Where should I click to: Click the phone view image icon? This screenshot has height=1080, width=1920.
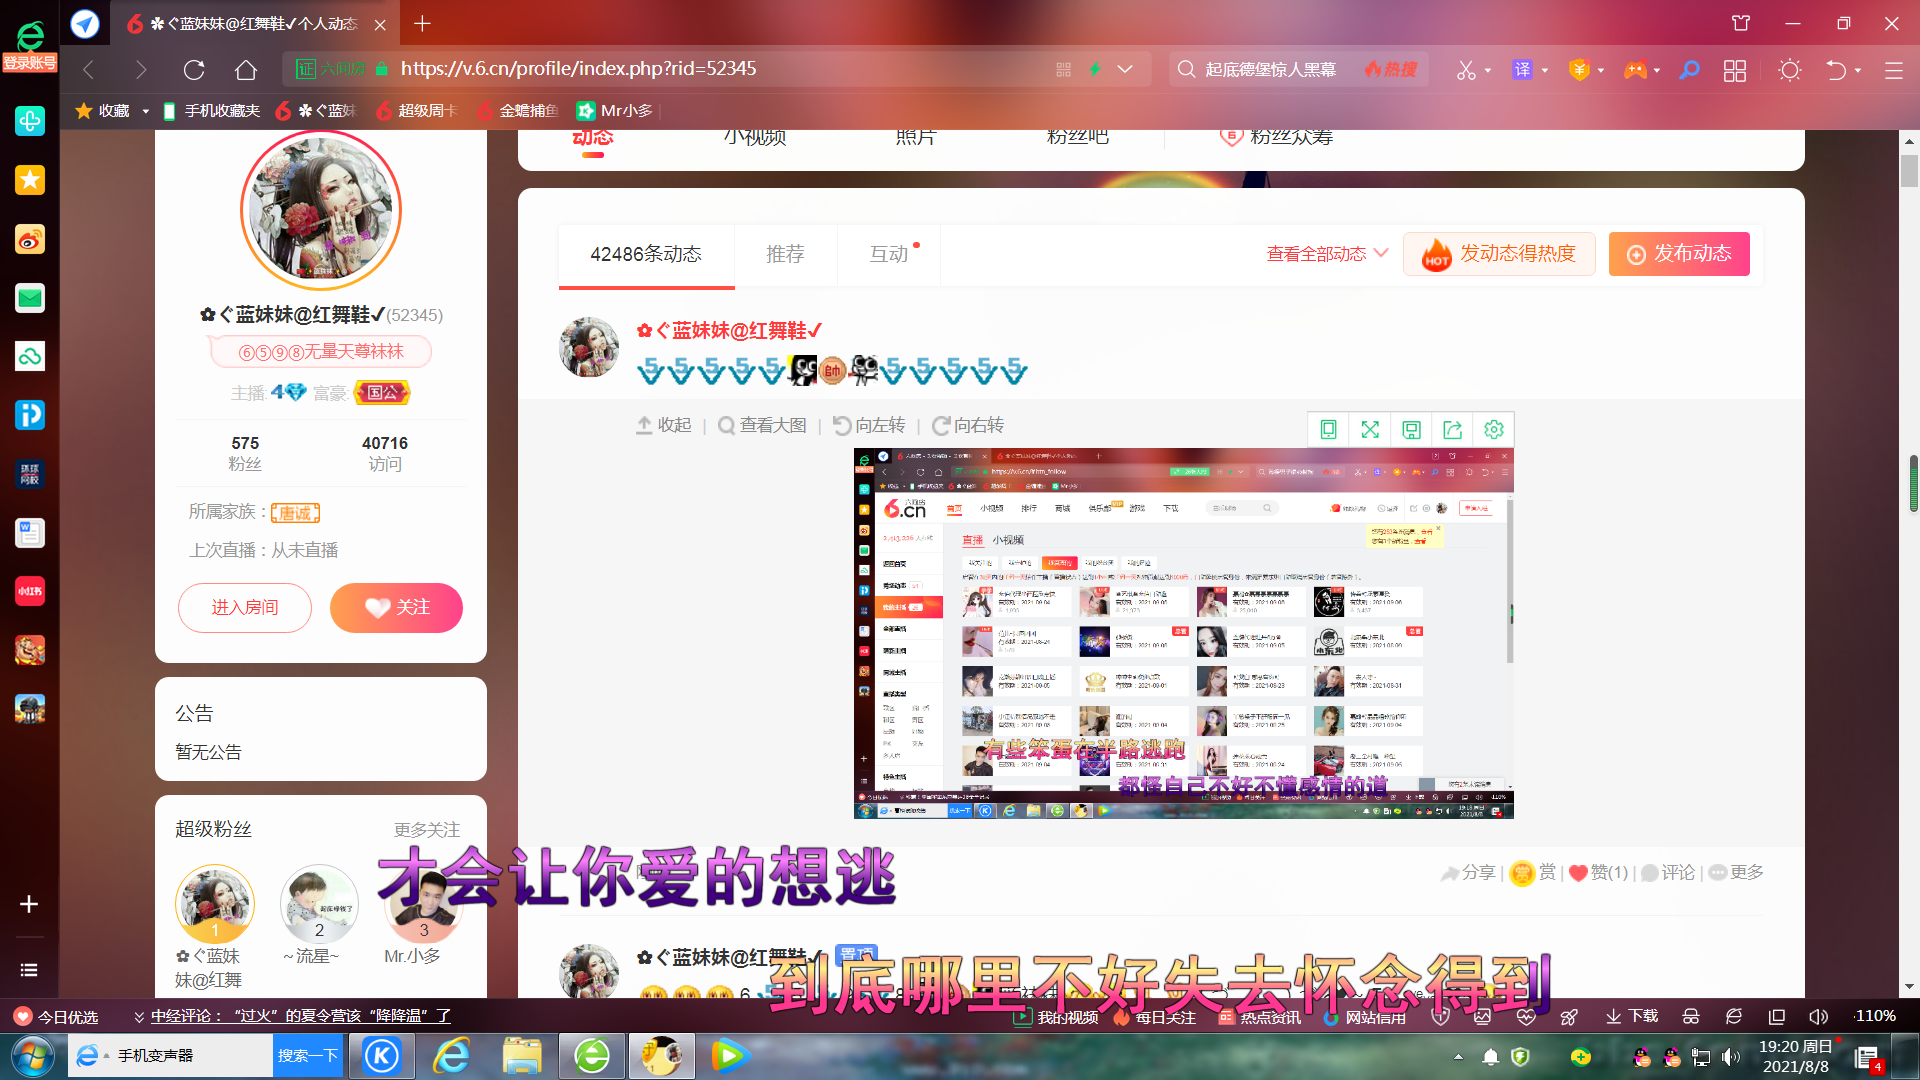[1328, 430]
